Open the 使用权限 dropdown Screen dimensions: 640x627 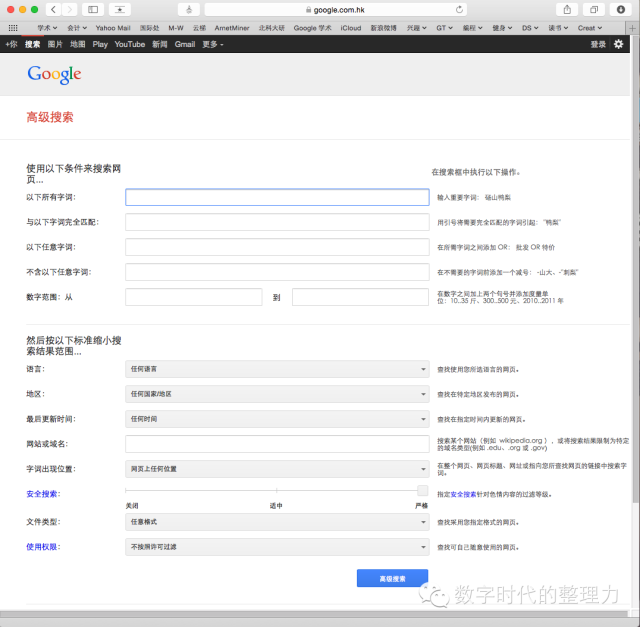[277, 547]
